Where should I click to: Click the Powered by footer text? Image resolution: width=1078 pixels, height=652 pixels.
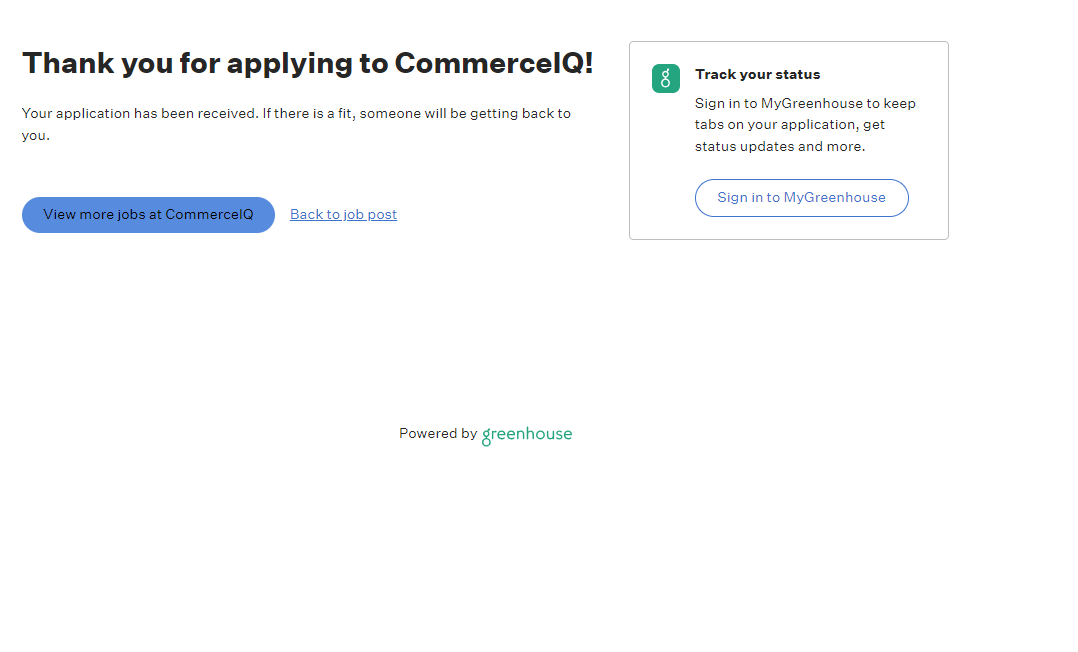(x=437, y=434)
